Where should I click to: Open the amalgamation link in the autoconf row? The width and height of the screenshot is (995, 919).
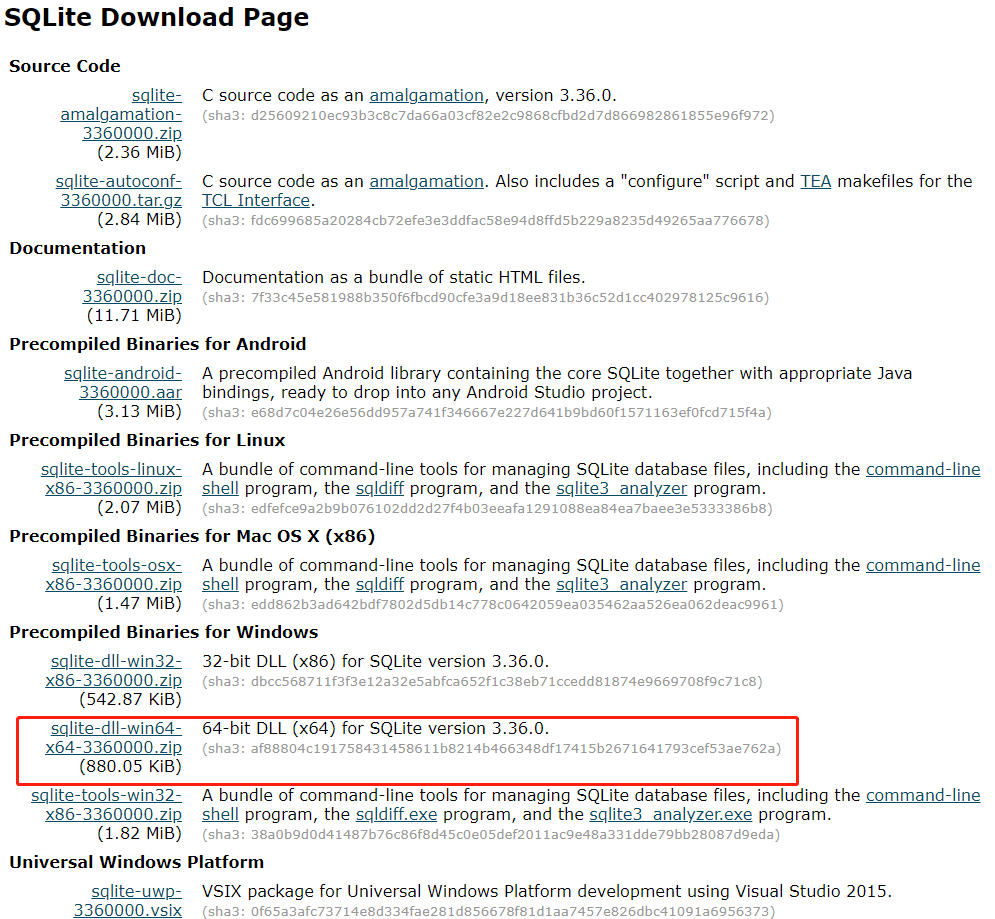click(426, 181)
